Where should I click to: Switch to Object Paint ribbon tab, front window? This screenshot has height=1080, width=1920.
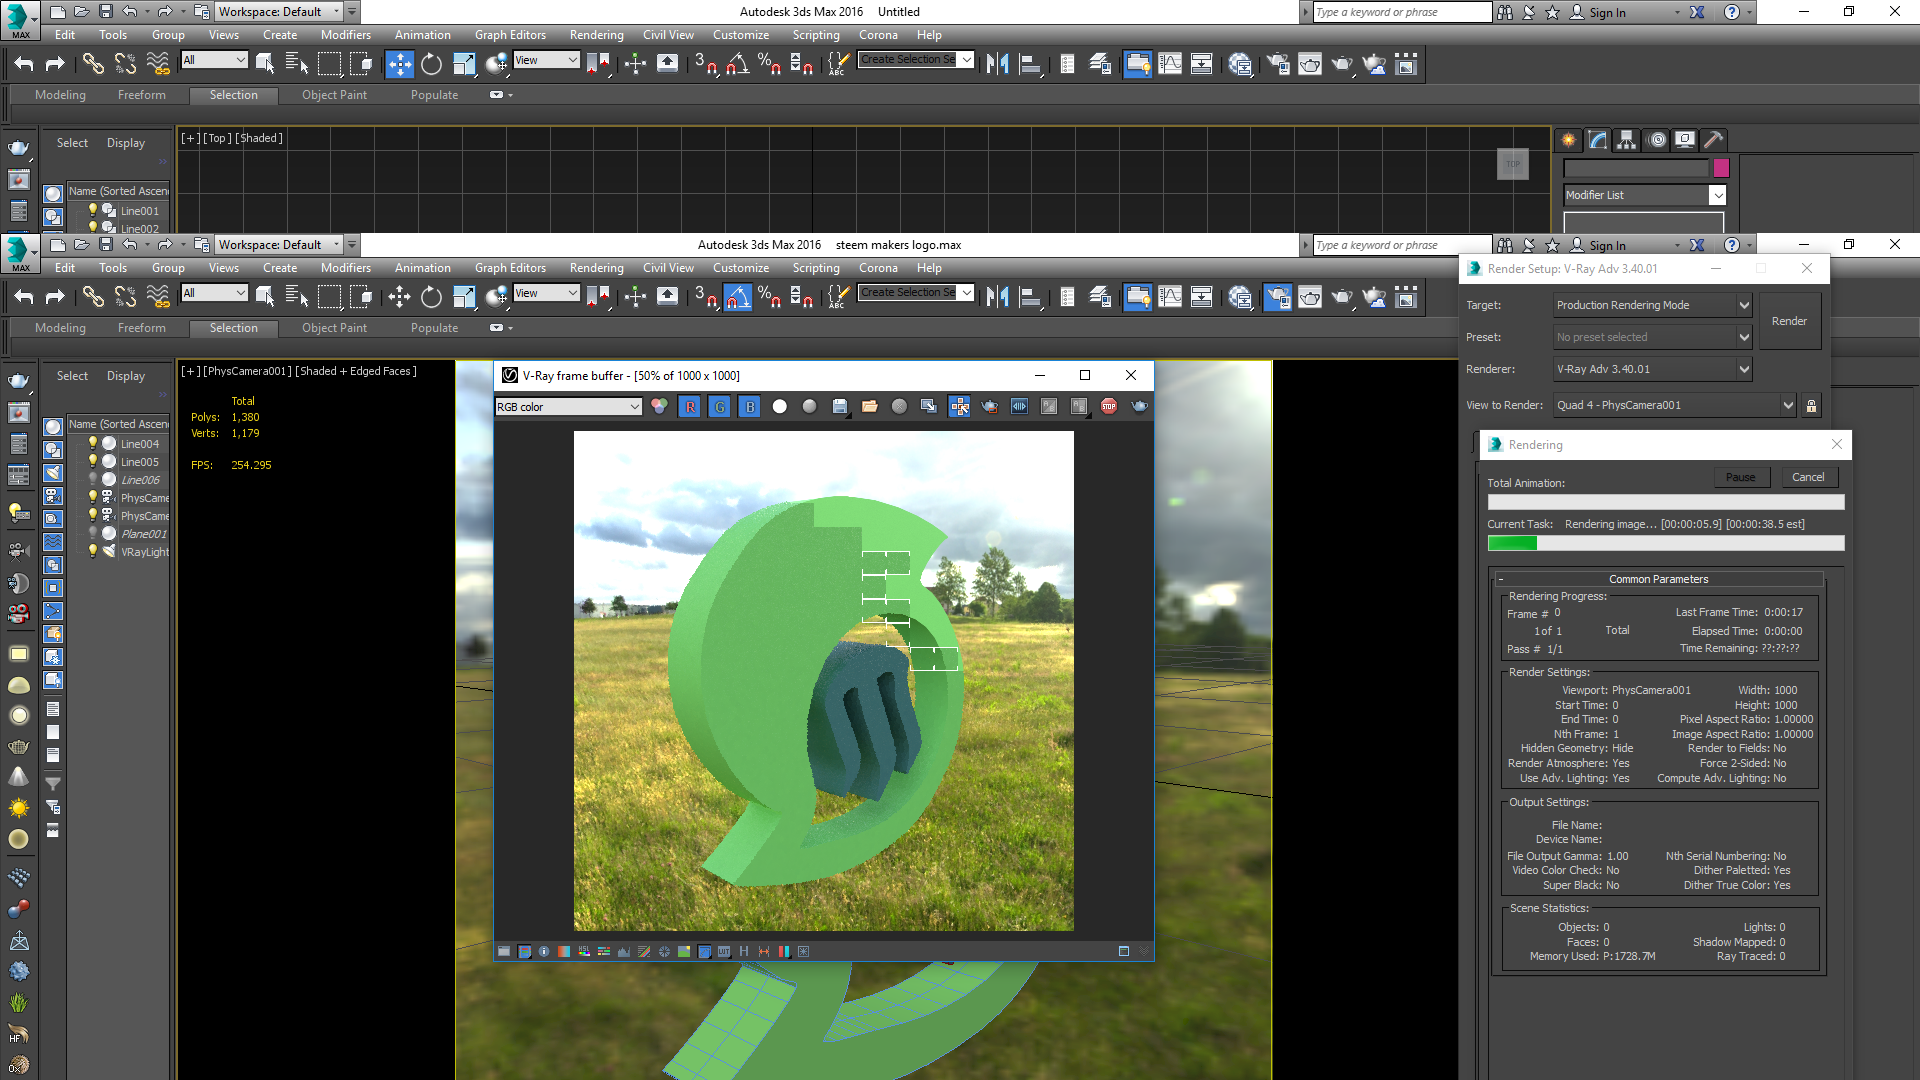point(334,328)
